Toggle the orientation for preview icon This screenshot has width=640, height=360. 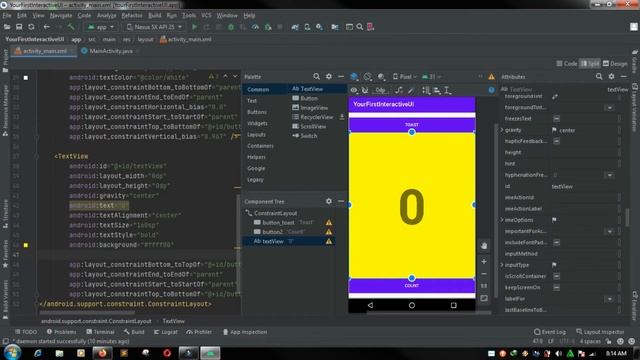[368, 77]
